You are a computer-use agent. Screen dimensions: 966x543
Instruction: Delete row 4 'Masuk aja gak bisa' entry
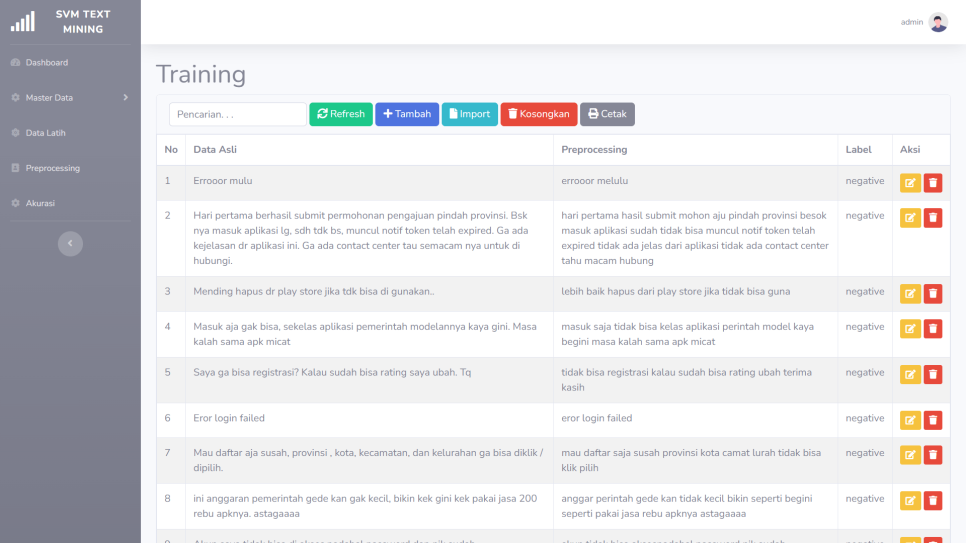coord(933,328)
